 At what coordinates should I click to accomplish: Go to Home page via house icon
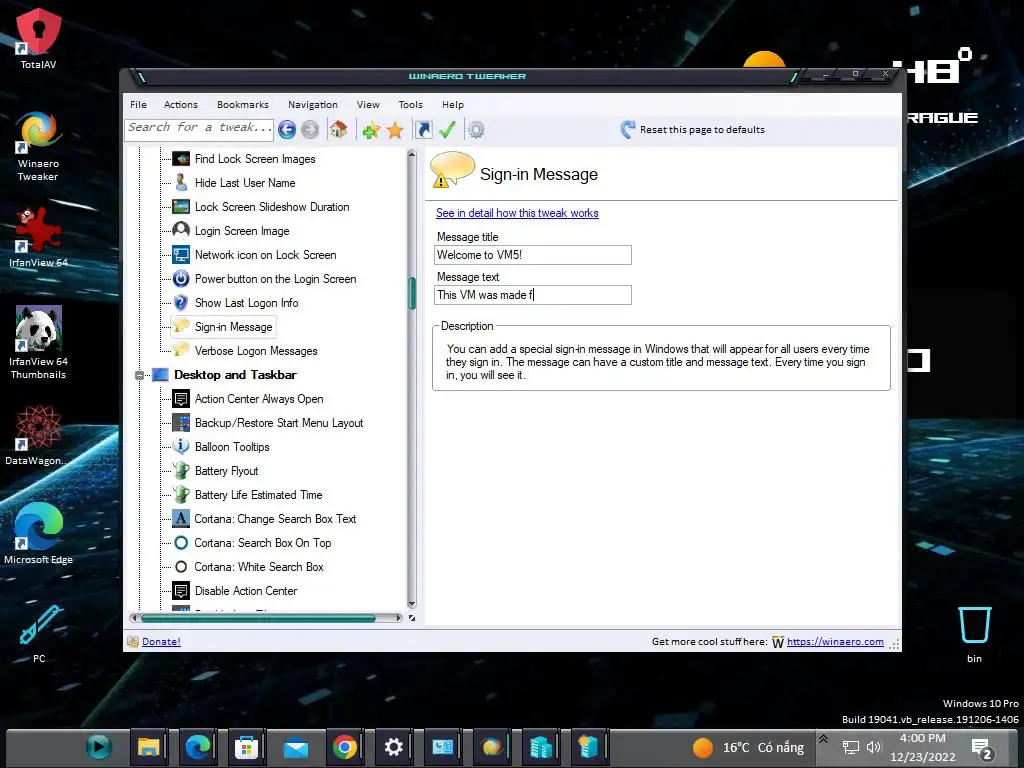(x=338, y=129)
